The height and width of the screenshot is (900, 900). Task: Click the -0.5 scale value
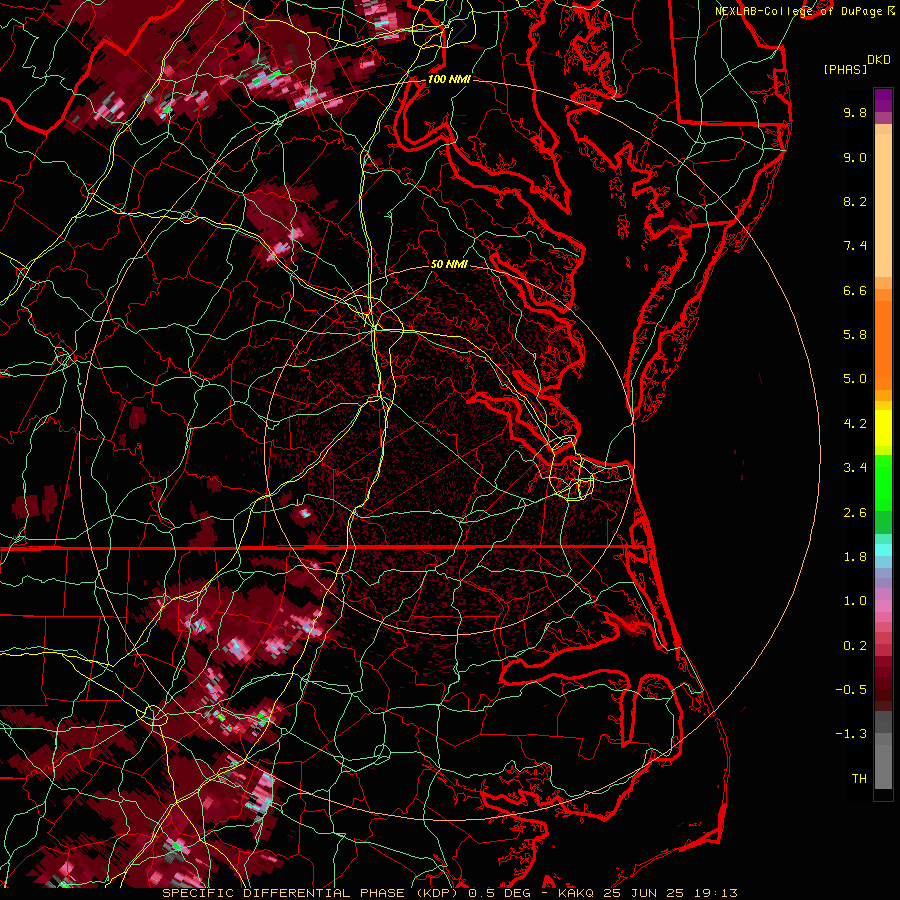tap(851, 690)
